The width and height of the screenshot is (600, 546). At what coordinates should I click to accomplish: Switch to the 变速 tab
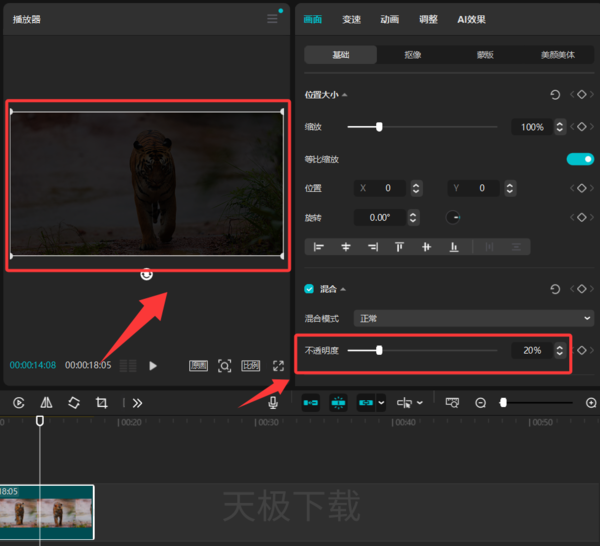(x=351, y=19)
